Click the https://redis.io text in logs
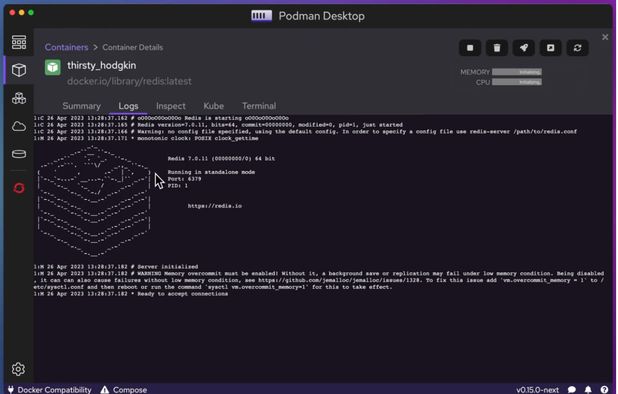The width and height of the screenshot is (618, 394). point(215,206)
